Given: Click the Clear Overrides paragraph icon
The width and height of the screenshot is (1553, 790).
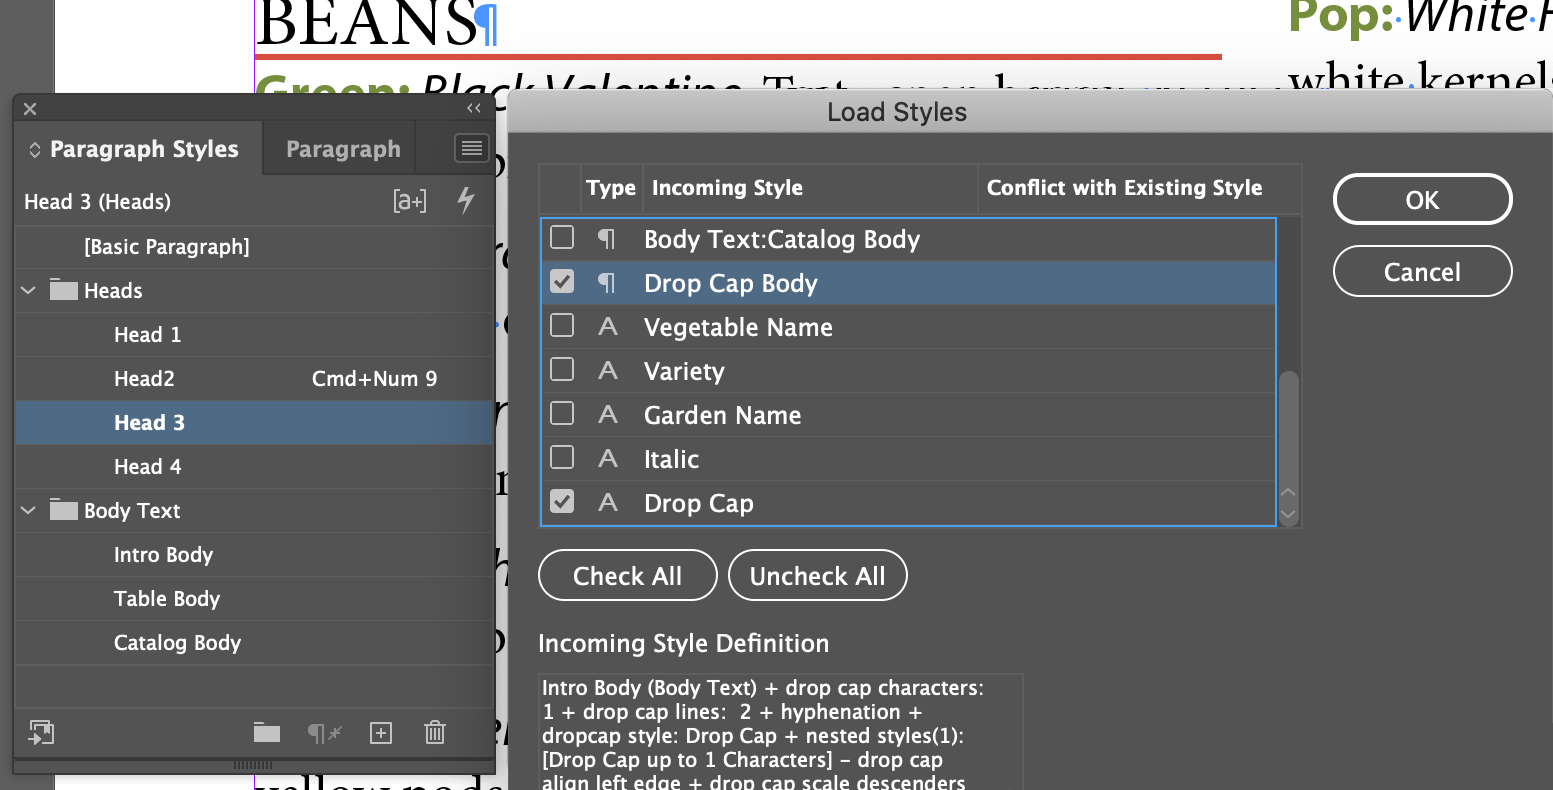Looking at the screenshot, I should tap(324, 734).
